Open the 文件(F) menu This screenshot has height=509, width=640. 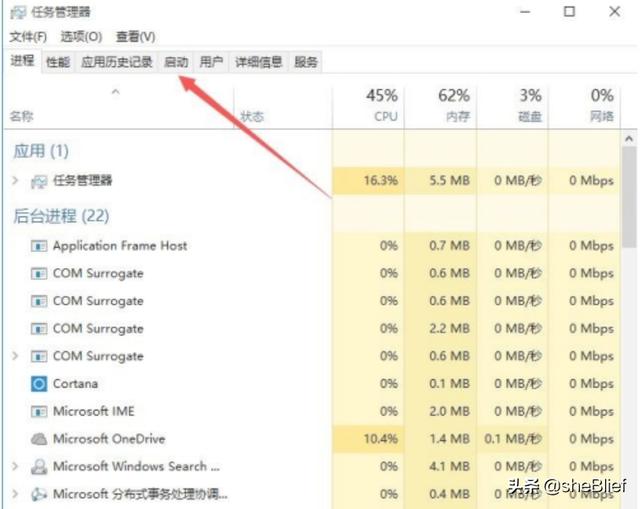28,37
